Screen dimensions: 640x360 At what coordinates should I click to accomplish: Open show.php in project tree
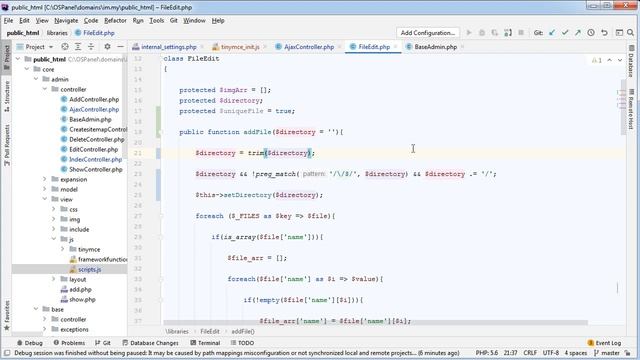click(x=82, y=300)
